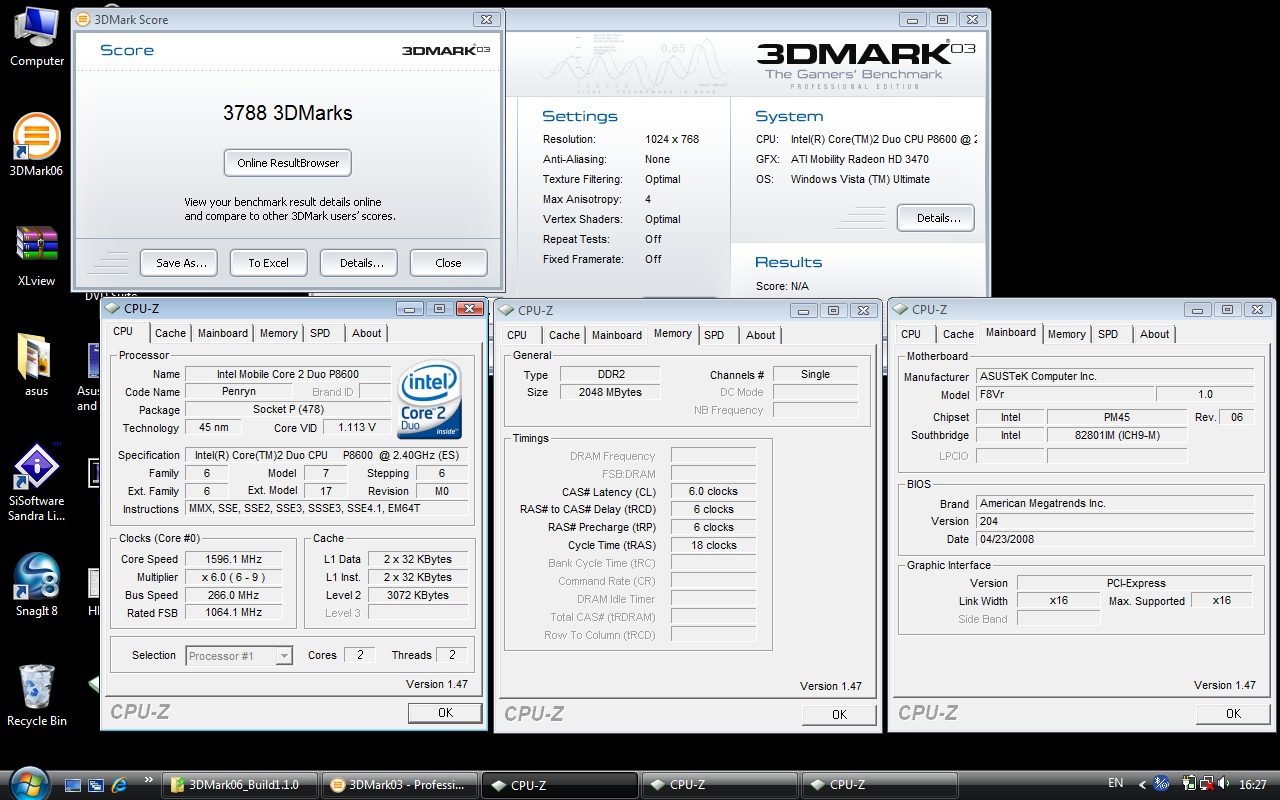
Task: Click the processor Name field in CPU-Z
Action: [x=288, y=374]
